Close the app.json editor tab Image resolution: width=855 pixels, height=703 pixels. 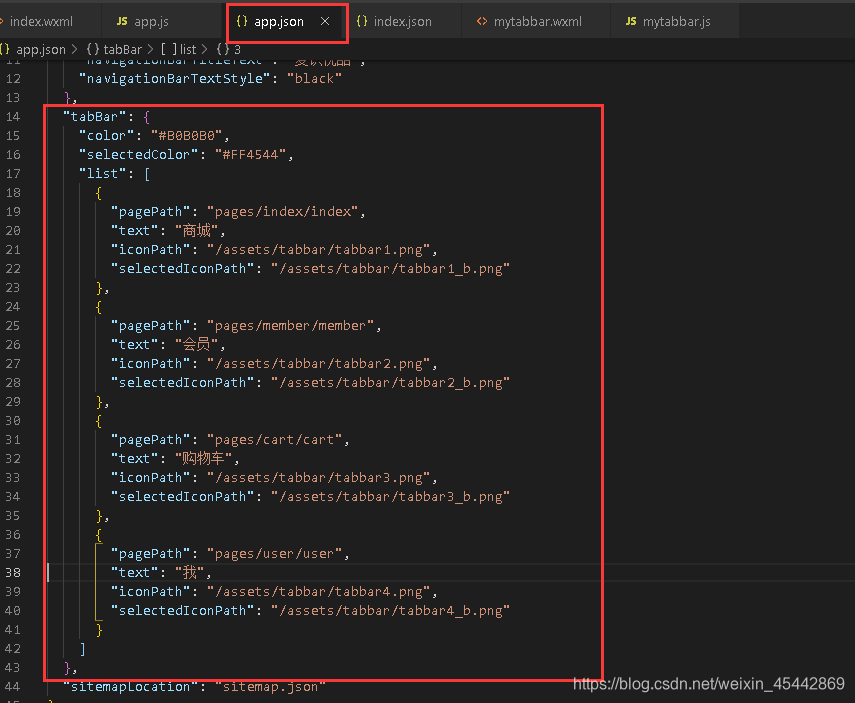323,20
